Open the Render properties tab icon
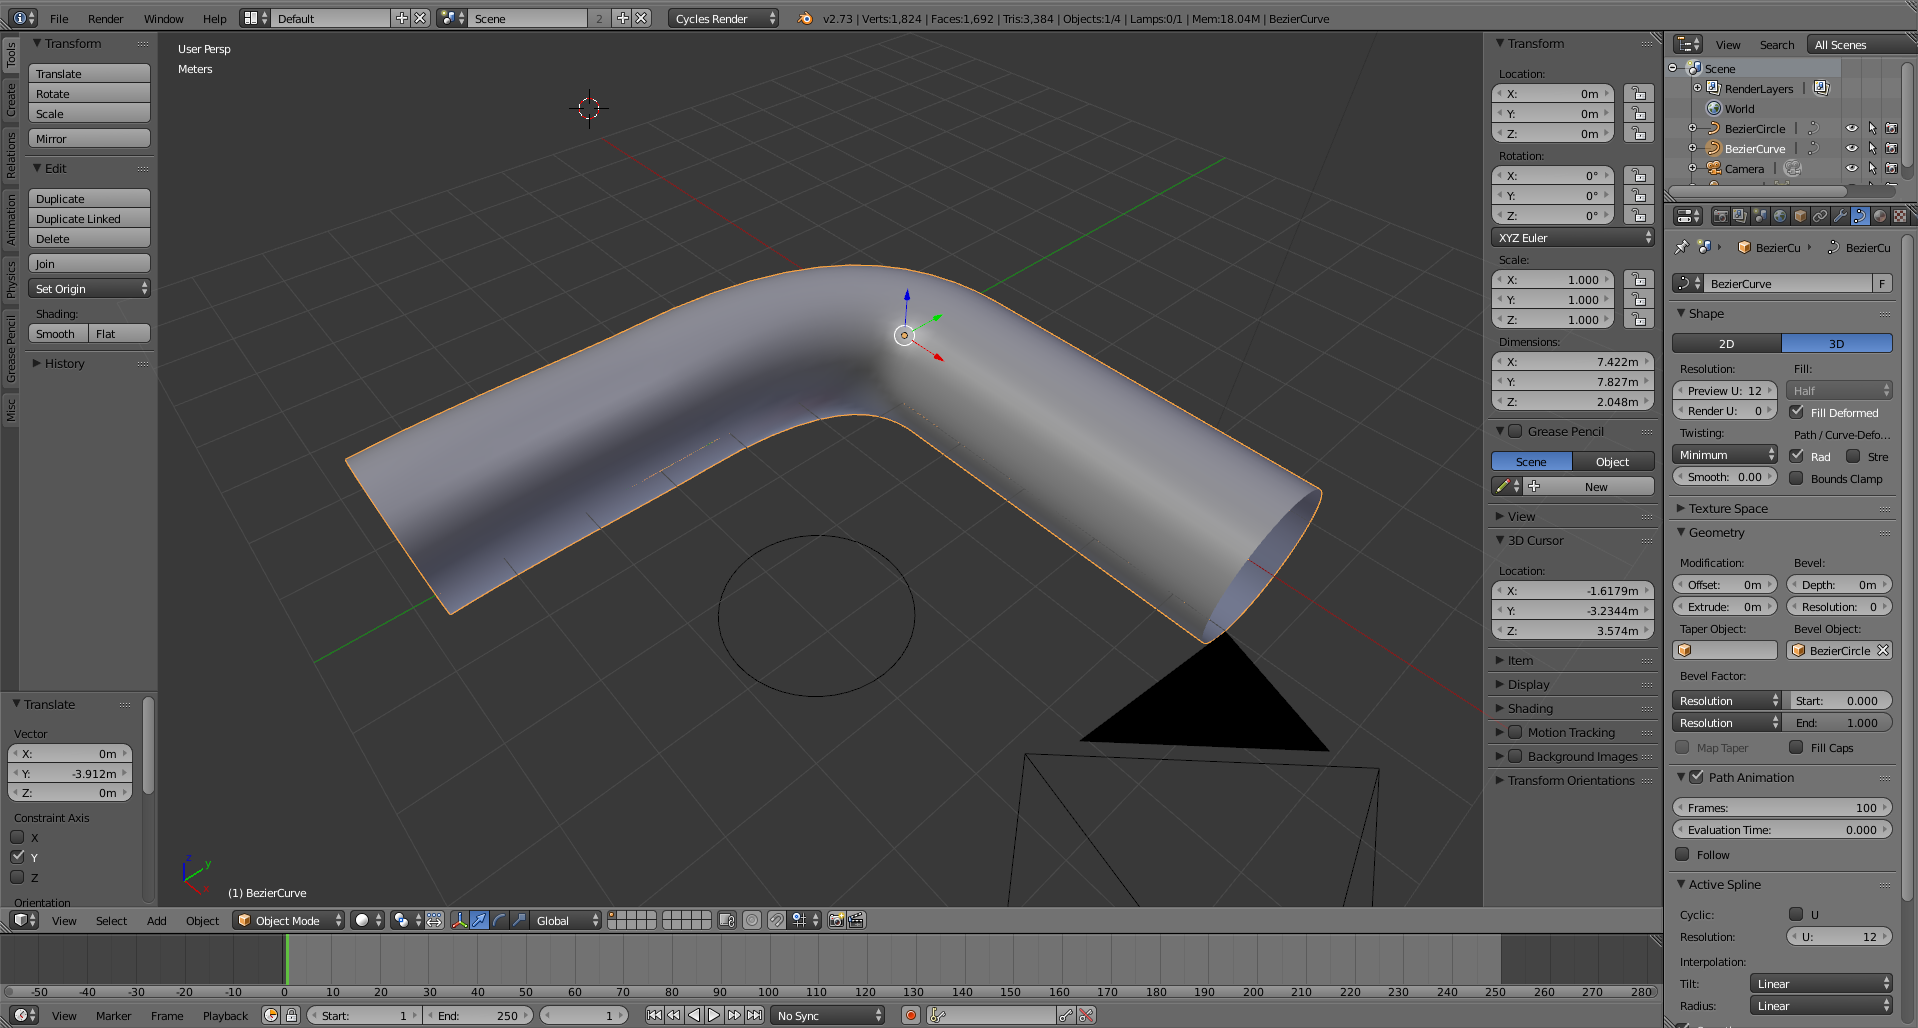This screenshot has height=1028, width=1918. 1720,216
